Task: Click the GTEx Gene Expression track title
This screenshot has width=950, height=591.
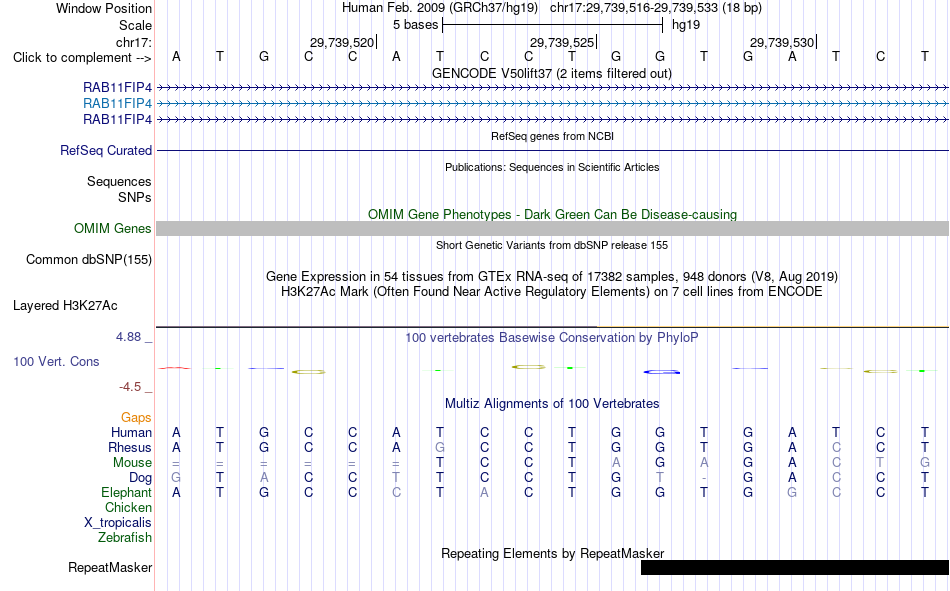Action: [552, 277]
